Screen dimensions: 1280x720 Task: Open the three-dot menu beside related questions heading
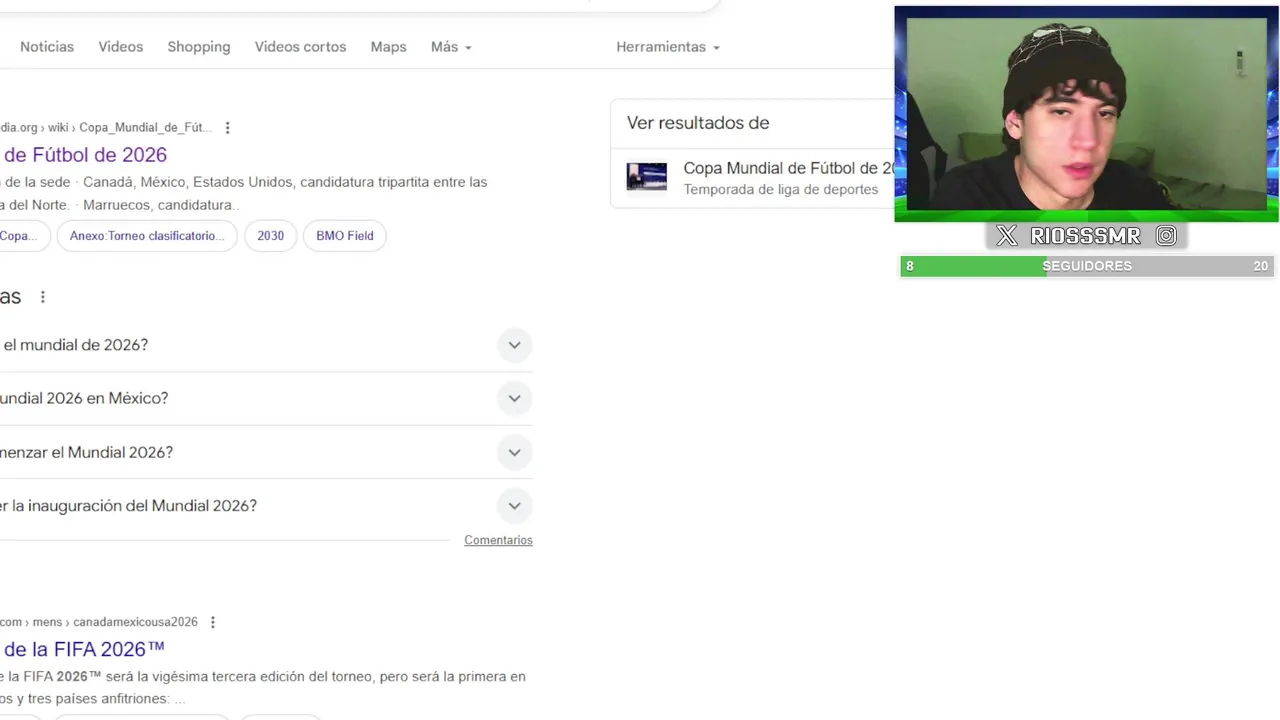(42, 297)
